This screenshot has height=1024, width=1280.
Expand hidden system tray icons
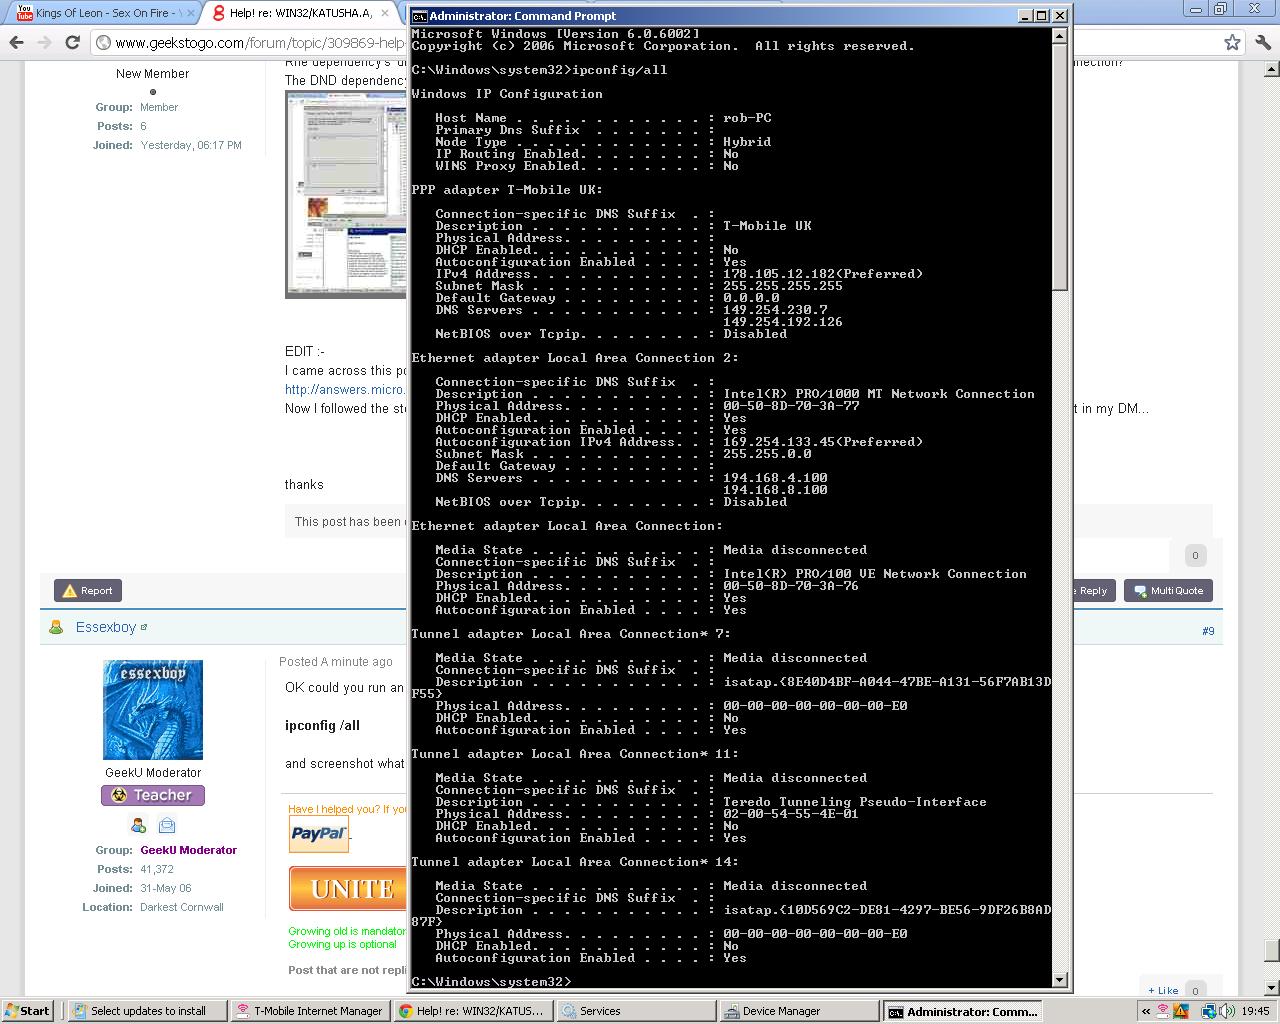click(1146, 1011)
